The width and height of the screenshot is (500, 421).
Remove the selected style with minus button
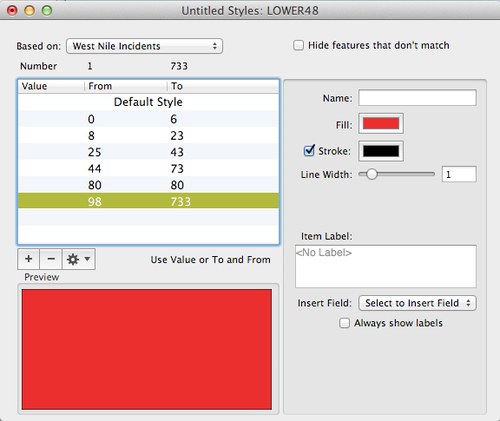click(x=51, y=259)
